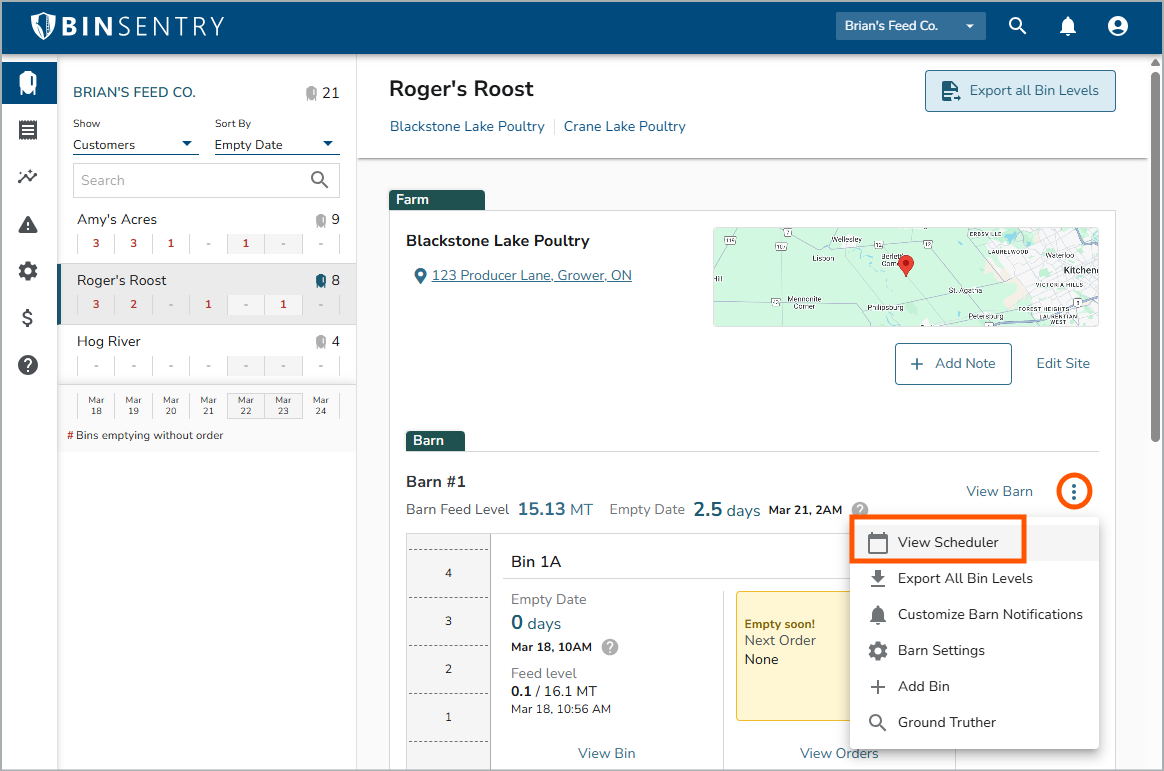Open the Sort By Empty Date dropdown
Screen dimensions: 1164x771
[x=277, y=145]
